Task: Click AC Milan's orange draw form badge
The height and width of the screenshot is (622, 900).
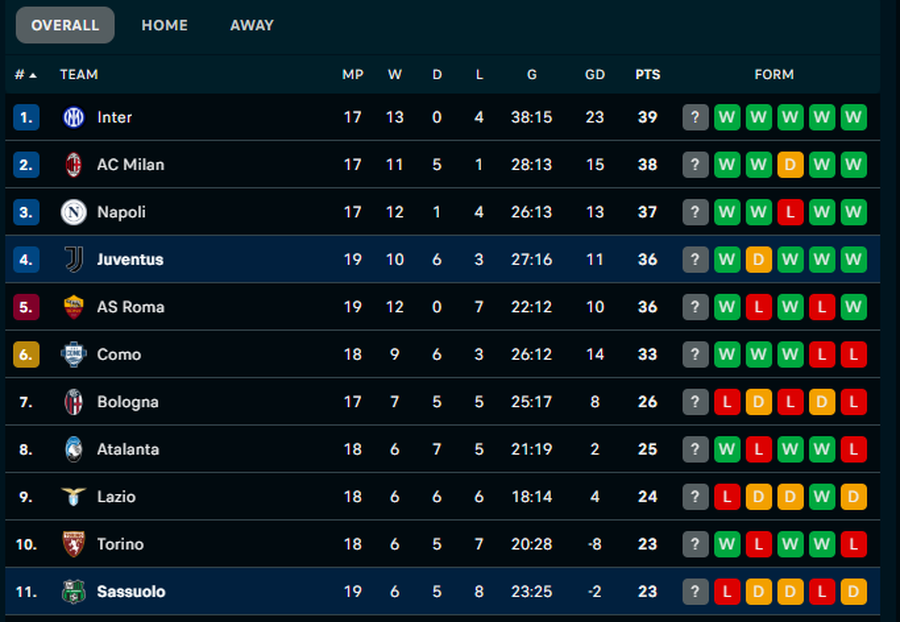Action: pyautogui.click(x=790, y=164)
